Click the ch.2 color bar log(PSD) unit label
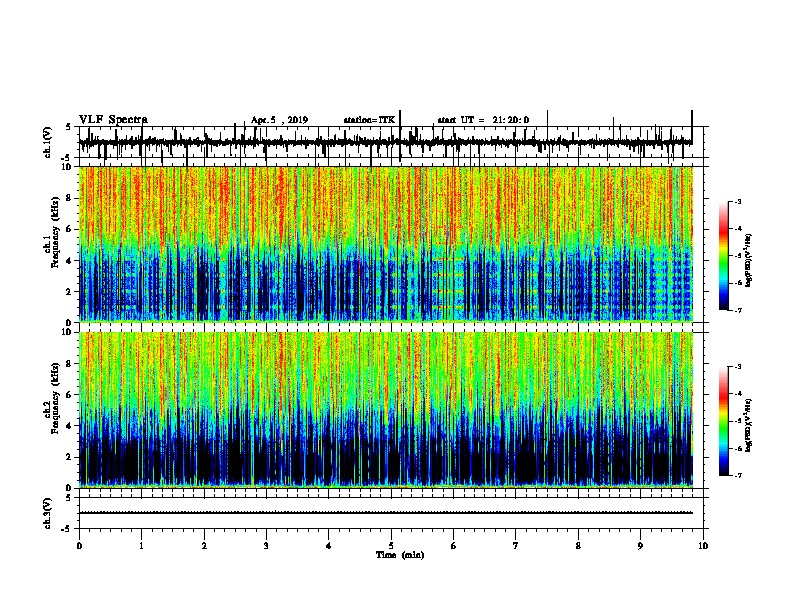 [x=749, y=426]
